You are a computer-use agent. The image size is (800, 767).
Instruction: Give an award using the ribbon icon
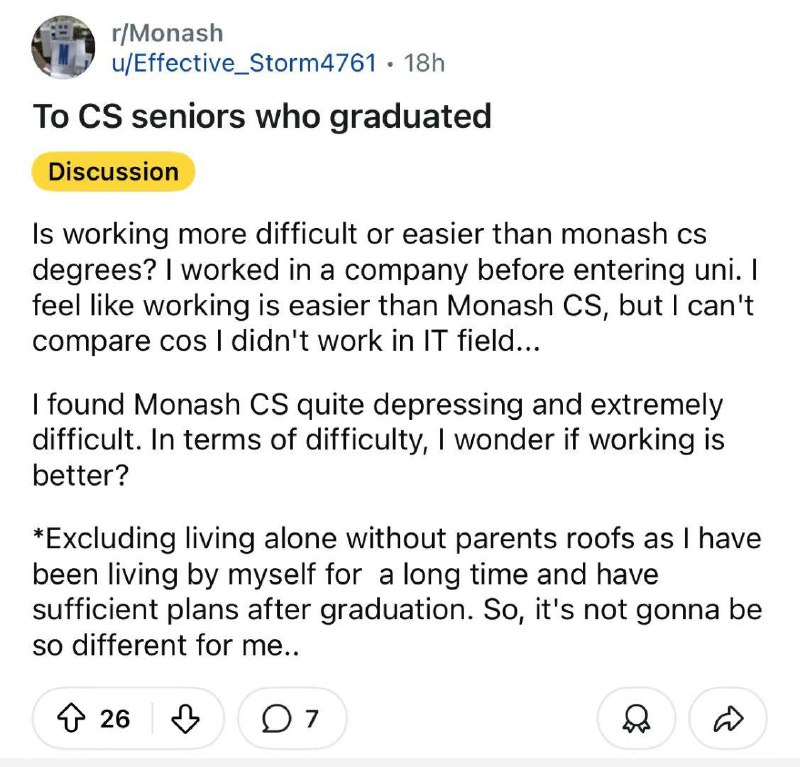633,718
